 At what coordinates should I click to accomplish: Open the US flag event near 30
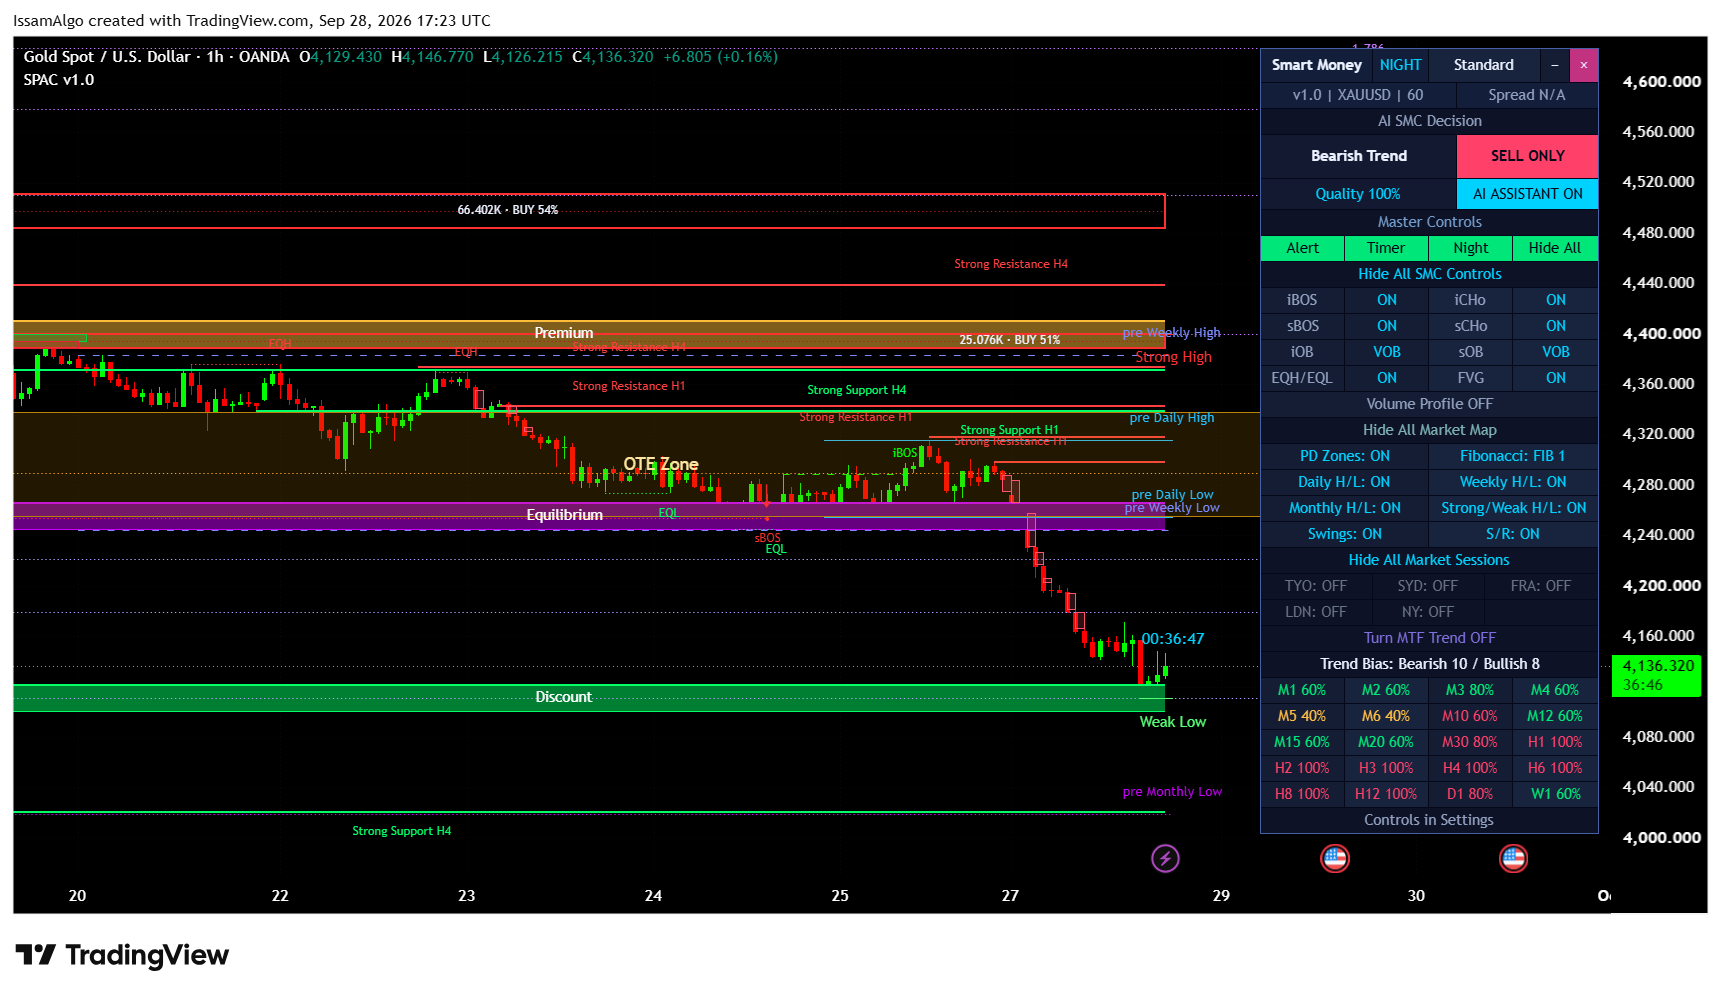(x=1514, y=858)
